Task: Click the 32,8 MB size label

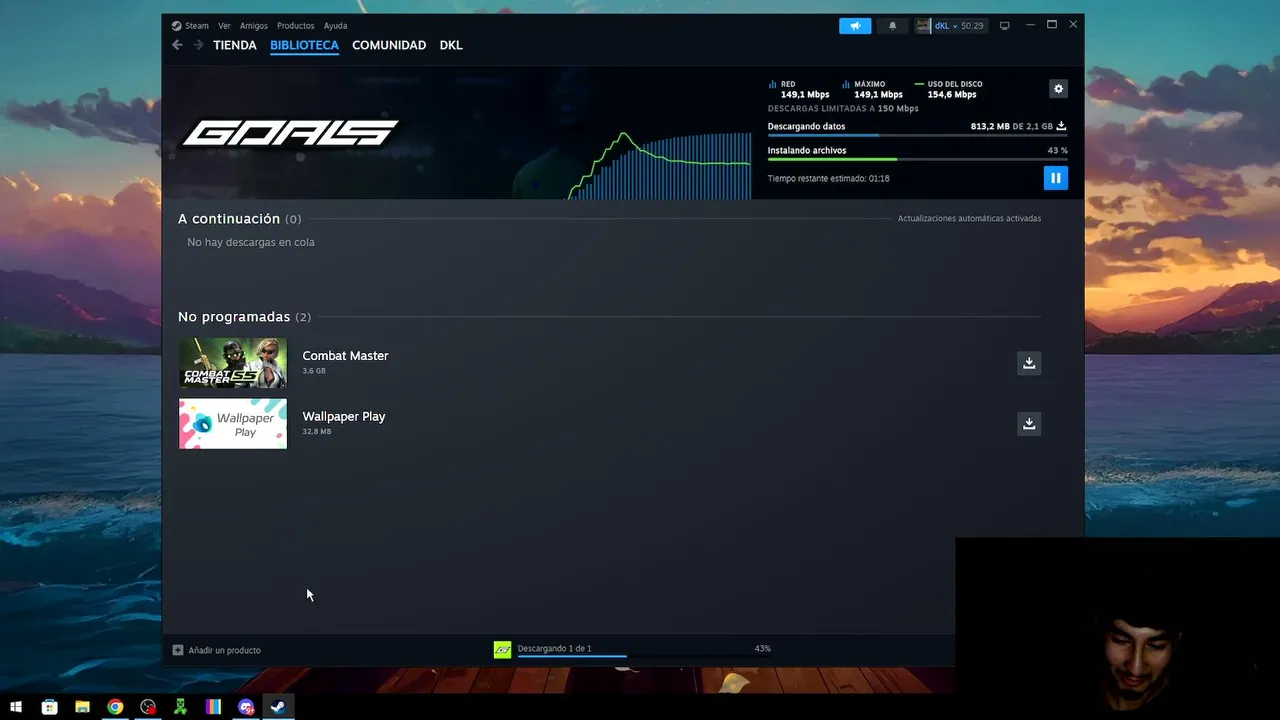Action: (317, 432)
